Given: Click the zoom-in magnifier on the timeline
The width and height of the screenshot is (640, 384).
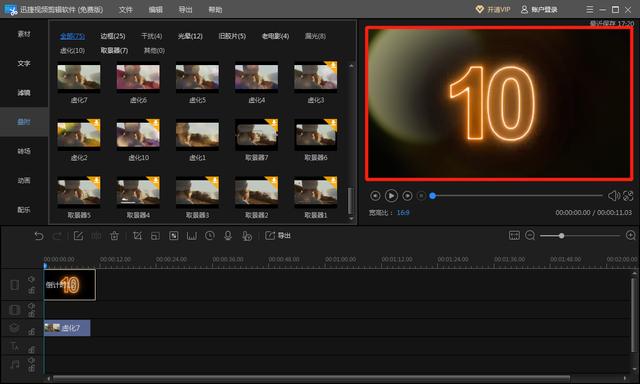Looking at the screenshot, I should coord(630,235).
